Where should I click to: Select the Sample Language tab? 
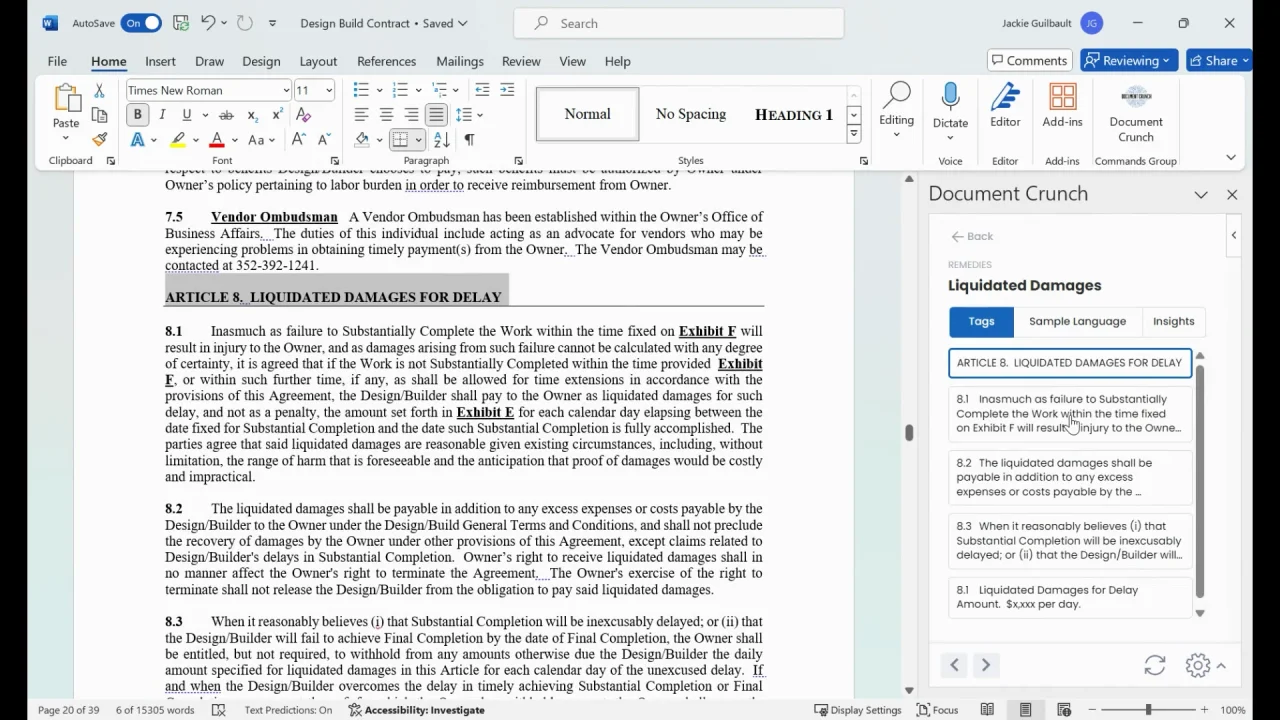(1077, 321)
